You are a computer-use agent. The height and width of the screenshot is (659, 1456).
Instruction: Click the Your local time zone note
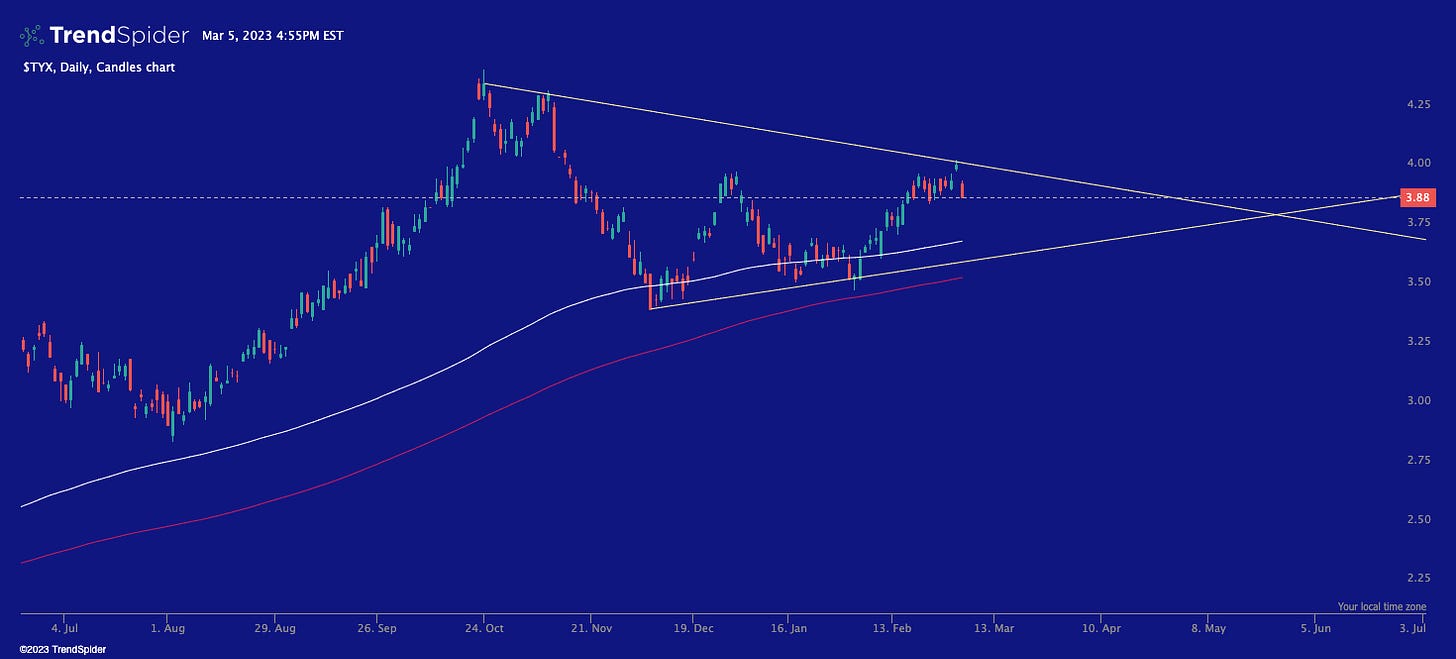click(1382, 607)
